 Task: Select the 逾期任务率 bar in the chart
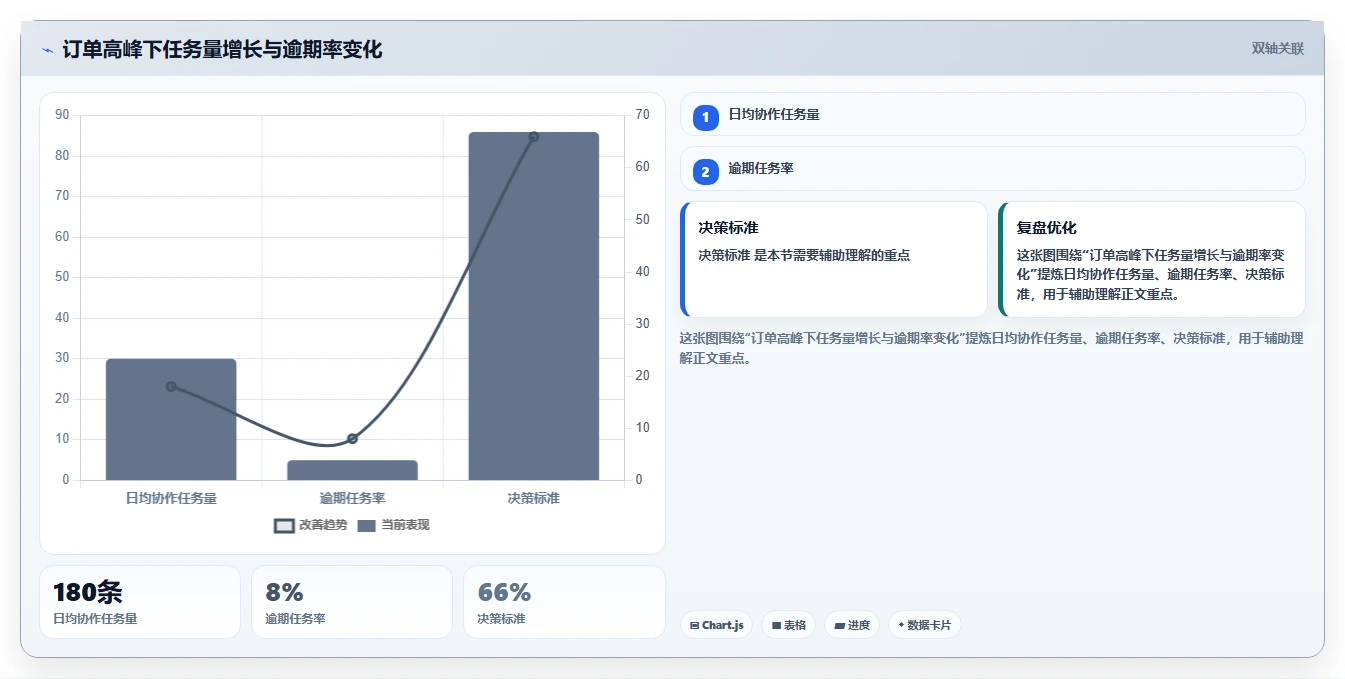[x=352, y=470]
